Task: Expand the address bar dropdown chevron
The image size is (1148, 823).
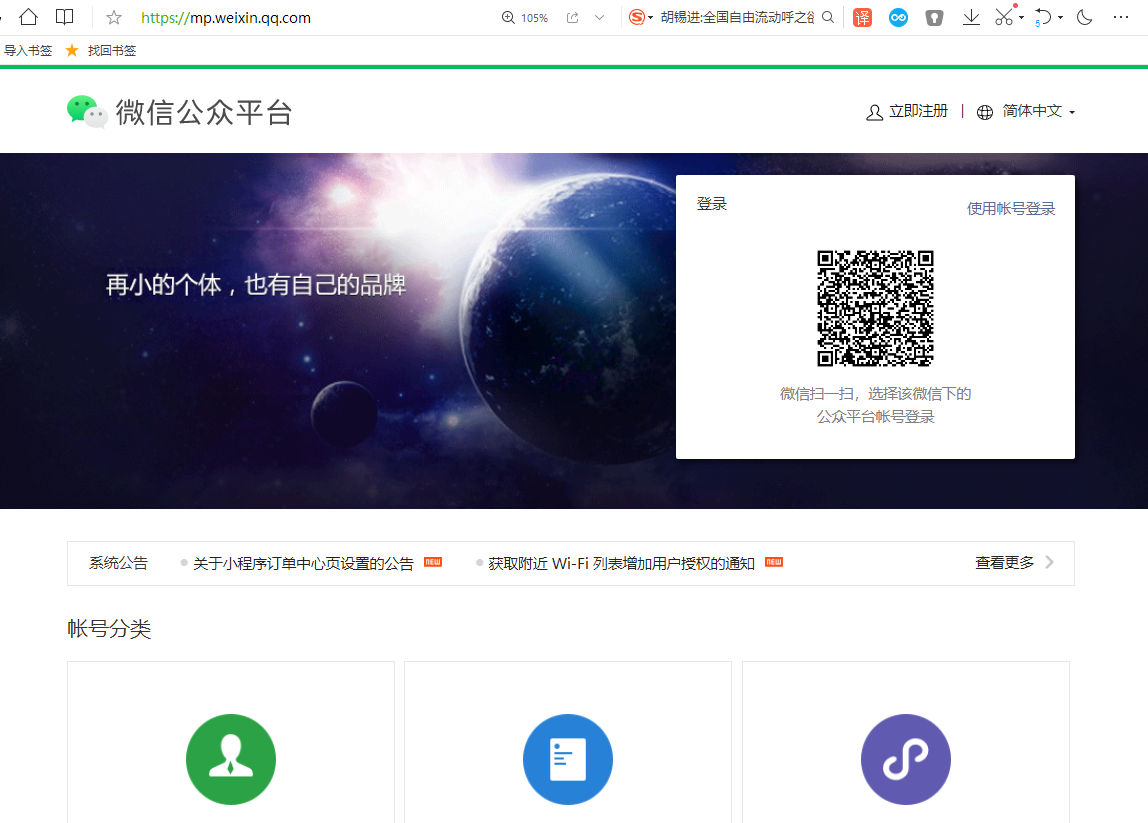Action: click(600, 18)
